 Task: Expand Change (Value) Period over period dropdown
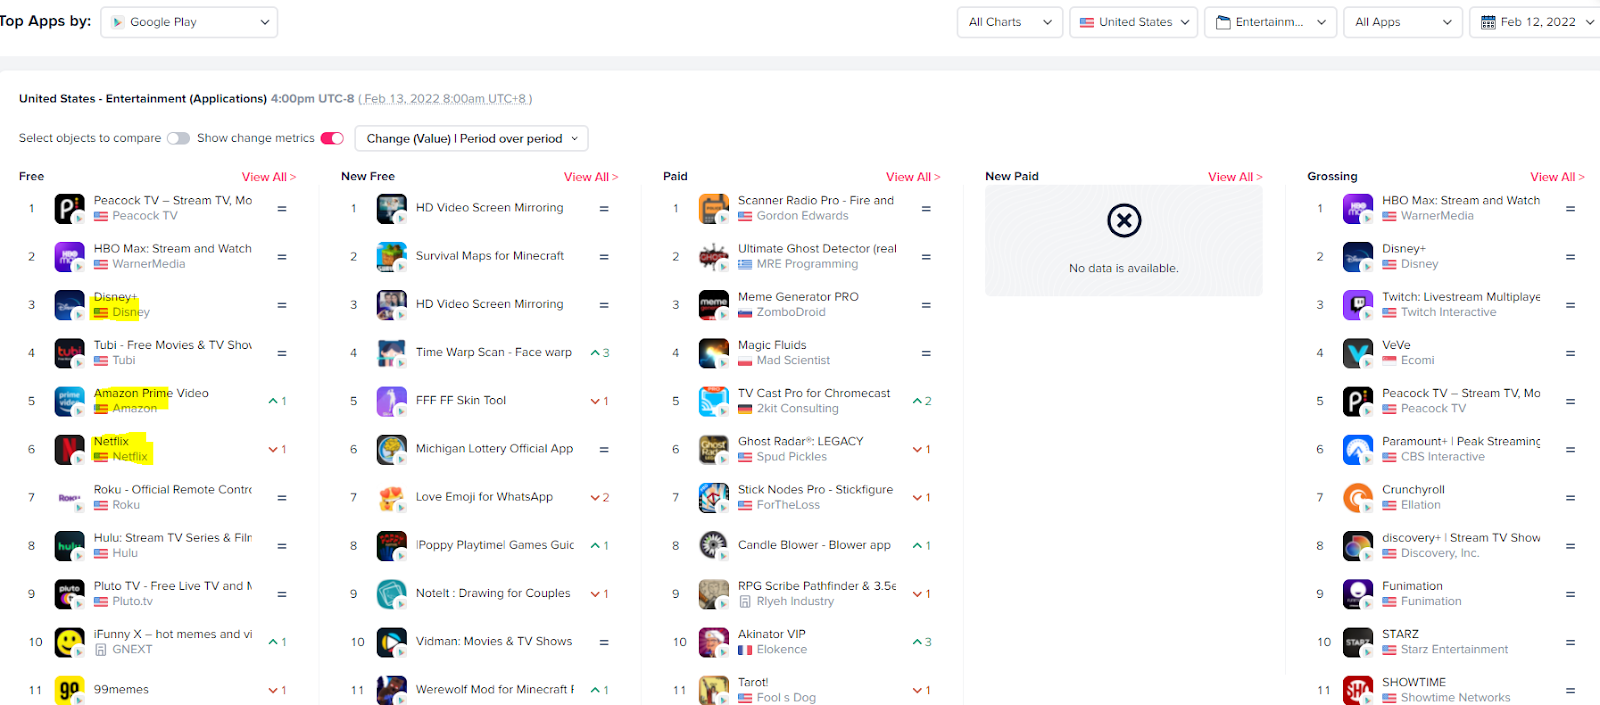point(471,138)
